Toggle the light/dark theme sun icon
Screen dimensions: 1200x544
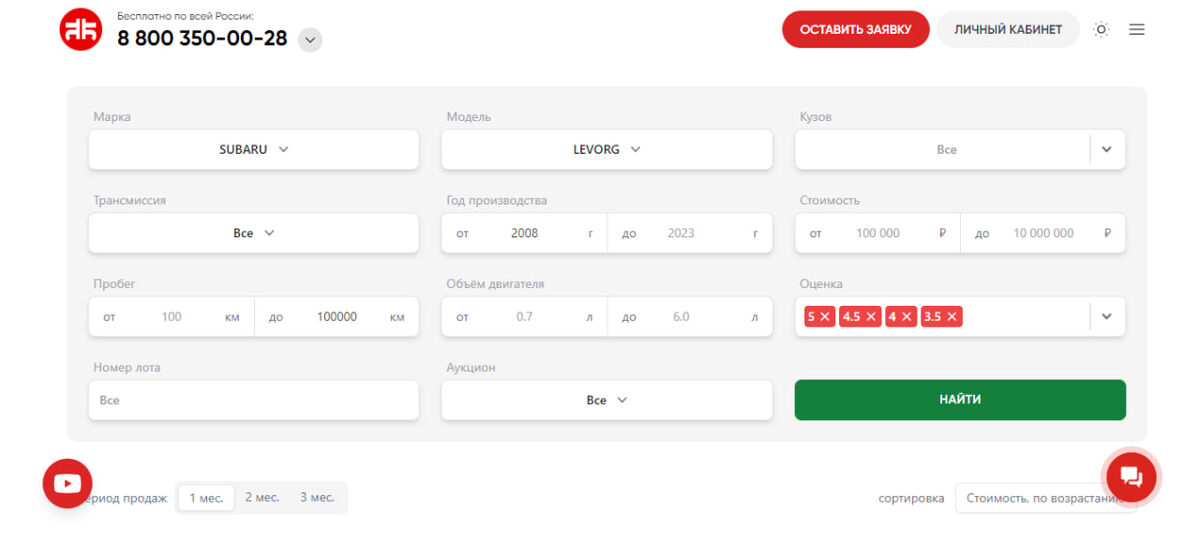coord(1101,30)
